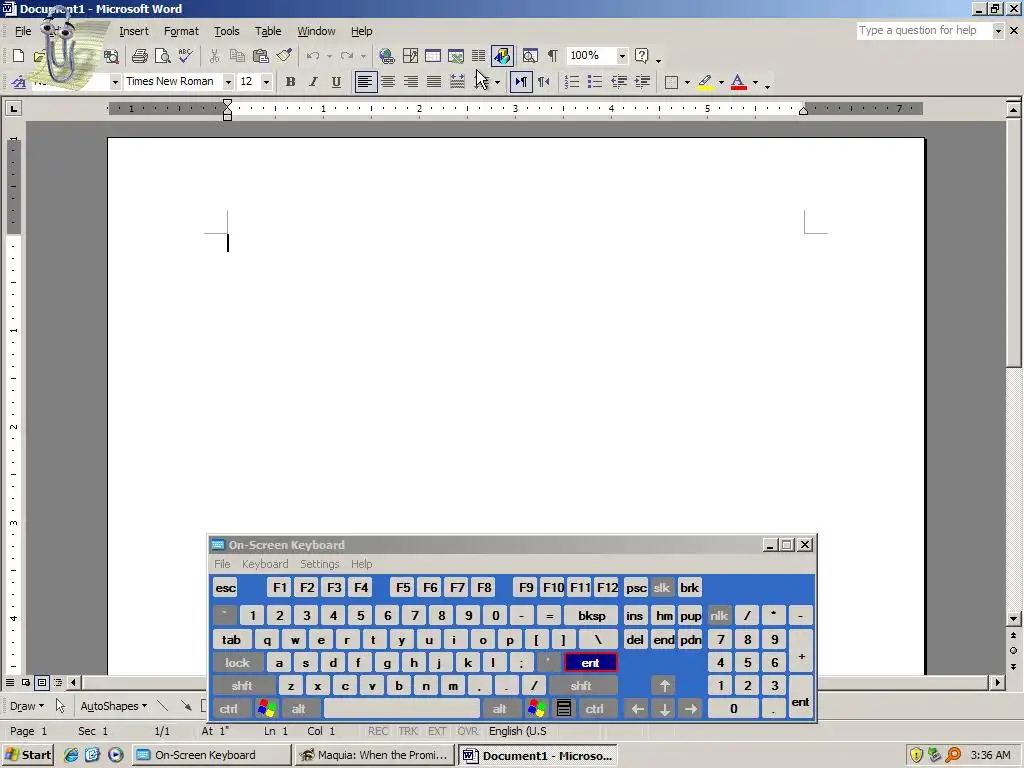1024x768 pixels.
Task: Apply the red Font Color
Action: (x=739, y=82)
